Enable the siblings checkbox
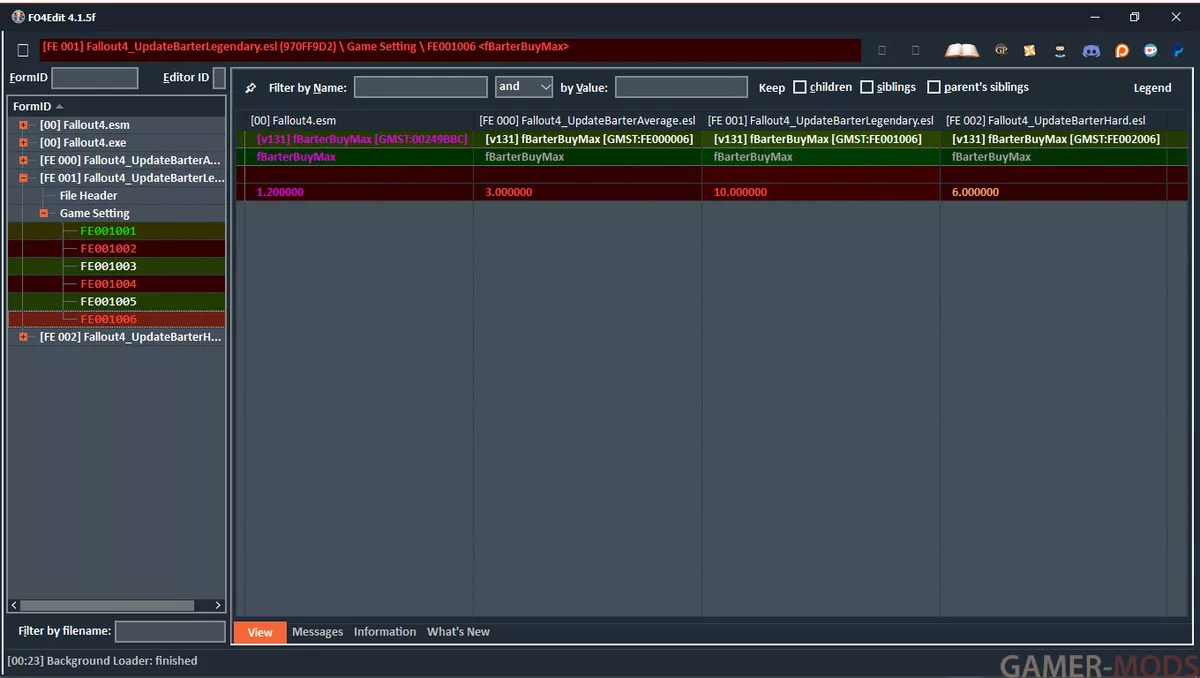Image resolution: width=1200 pixels, height=678 pixels. 867,87
